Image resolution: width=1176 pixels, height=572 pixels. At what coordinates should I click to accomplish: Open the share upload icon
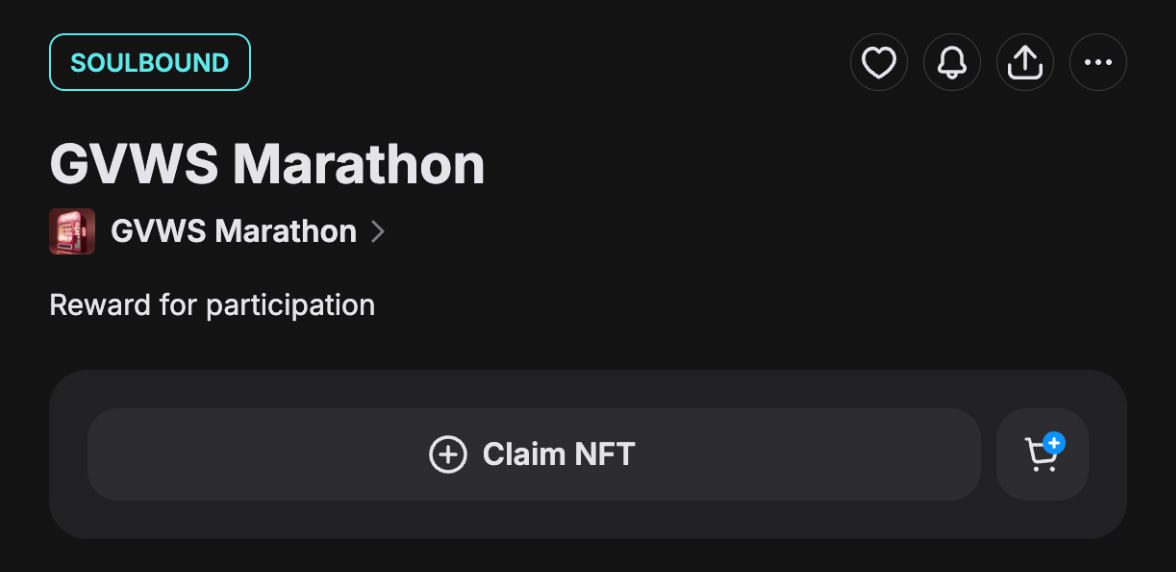click(x=1024, y=62)
